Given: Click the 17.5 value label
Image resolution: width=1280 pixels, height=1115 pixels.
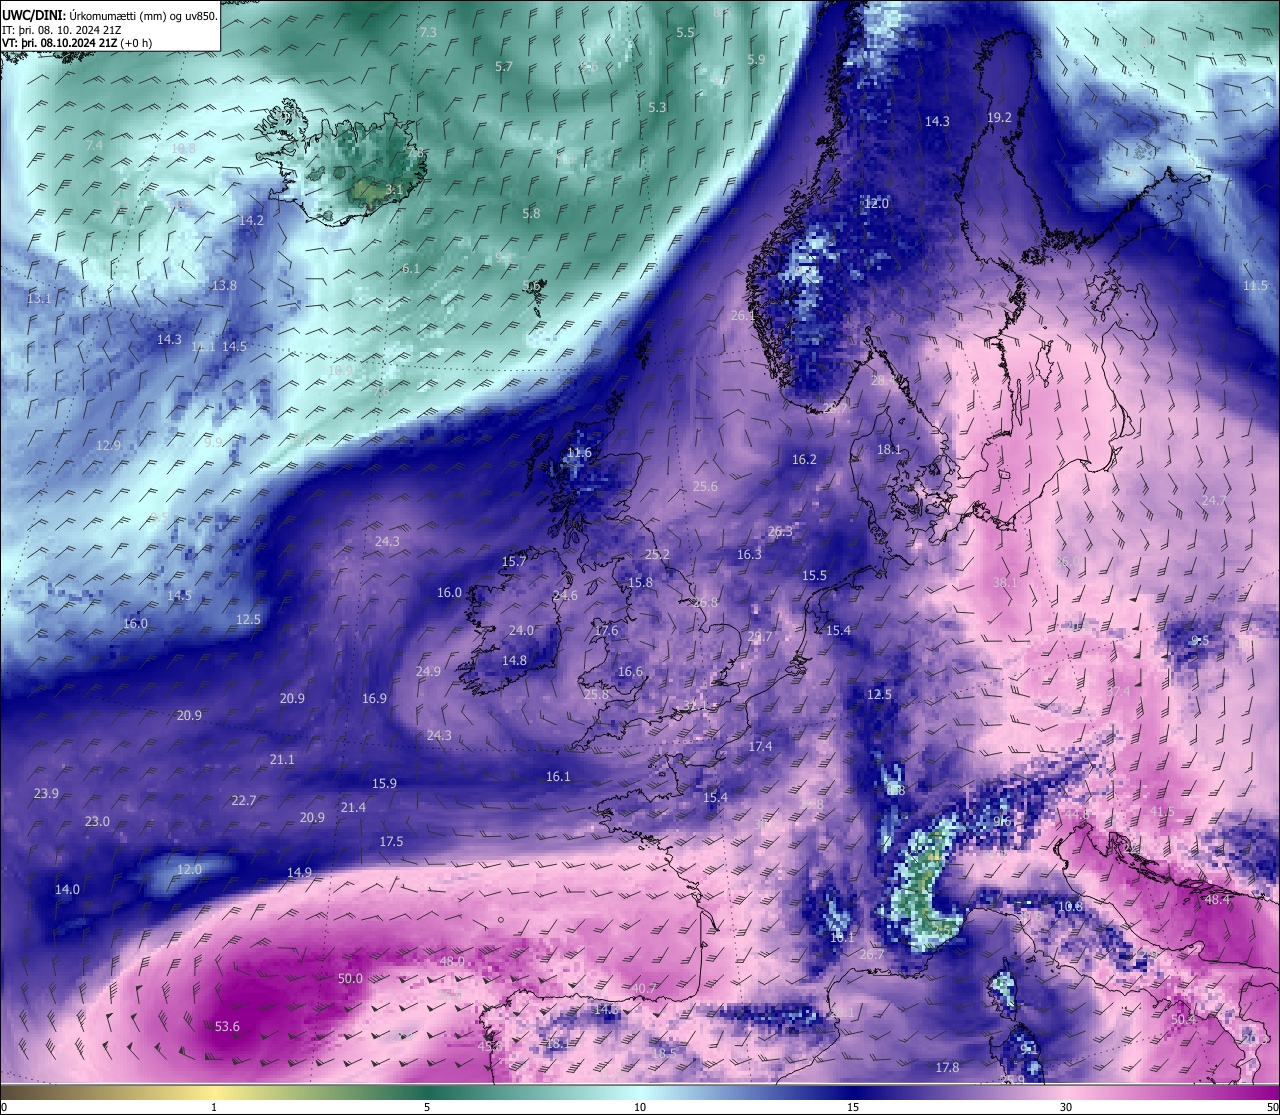Looking at the screenshot, I should tap(391, 841).
